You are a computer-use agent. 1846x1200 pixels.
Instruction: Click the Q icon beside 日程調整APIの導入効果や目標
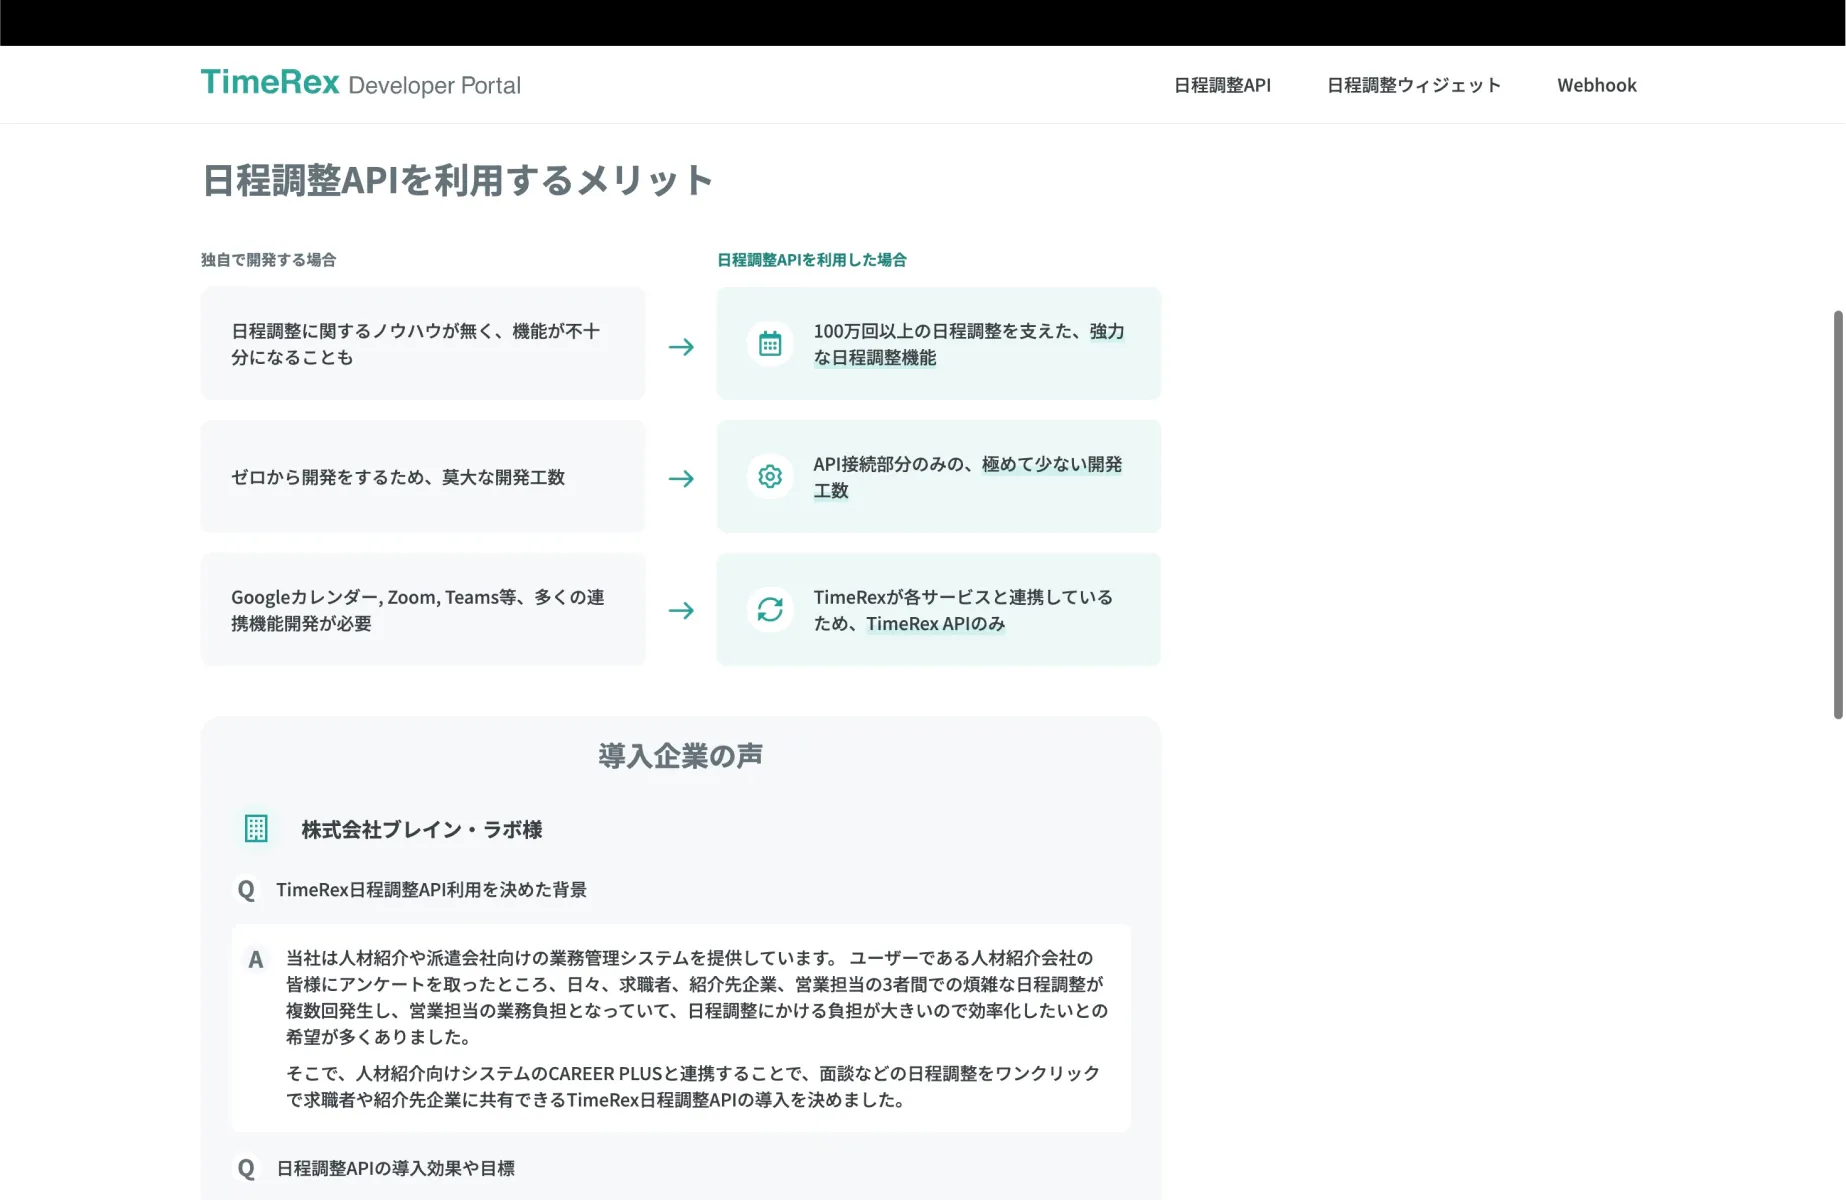246,1169
